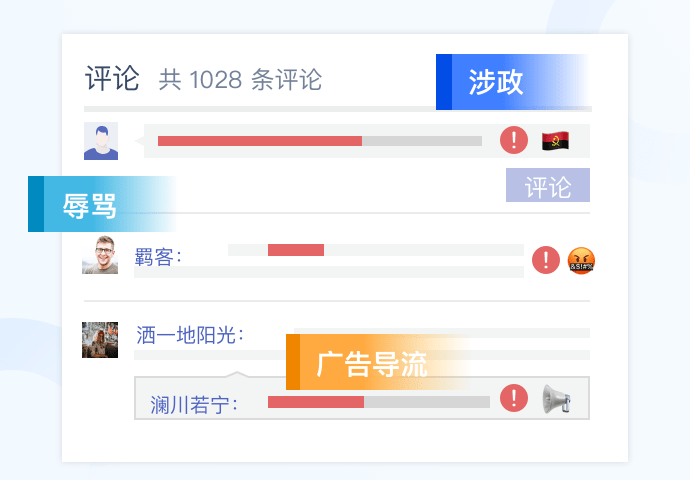This screenshot has width=690, height=480.
Task: Click the flag emoji icon
Action: click(x=556, y=140)
